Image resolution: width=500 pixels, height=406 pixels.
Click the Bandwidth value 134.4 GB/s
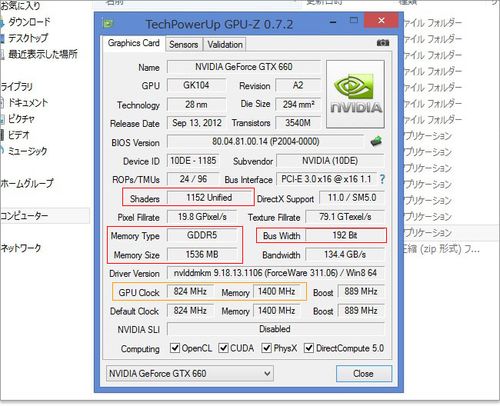pyautogui.click(x=345, y=255)
